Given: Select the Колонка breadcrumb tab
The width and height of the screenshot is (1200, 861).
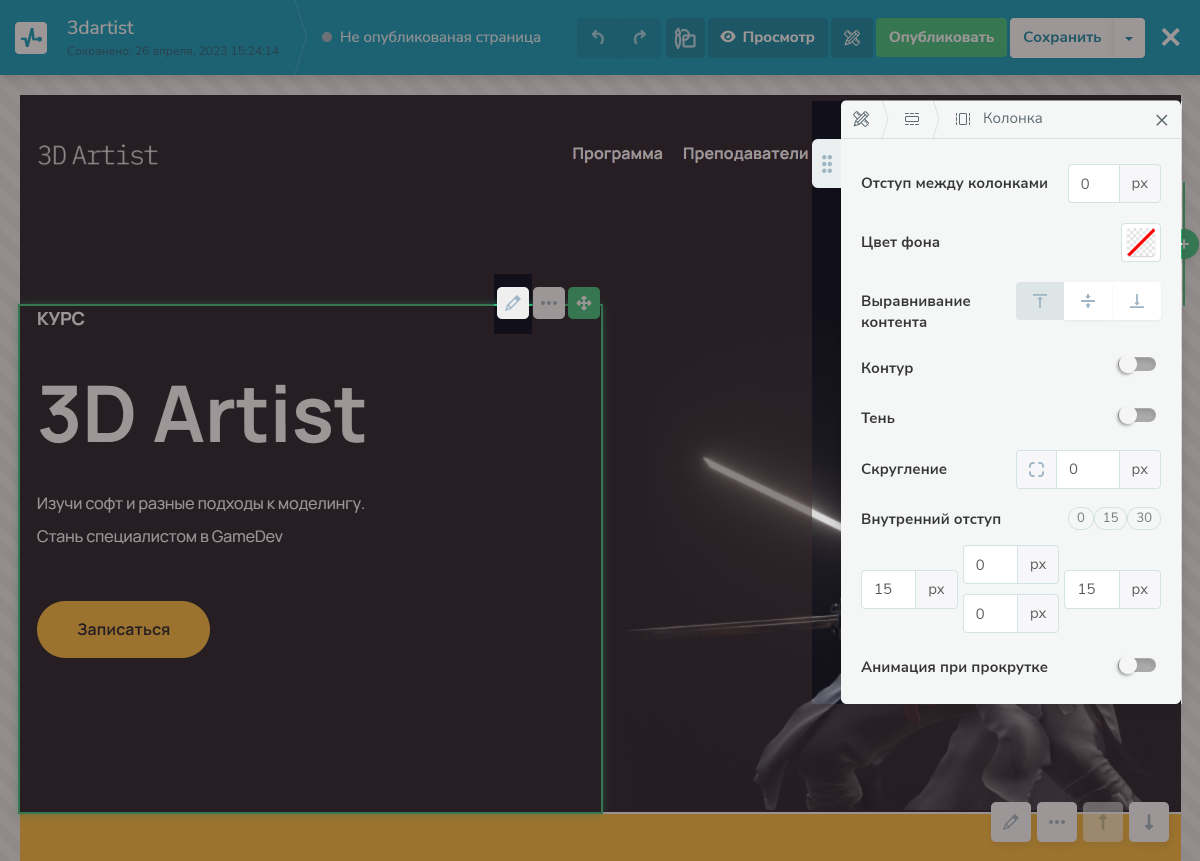Looking at the screenshot, I should pos(998,119).
